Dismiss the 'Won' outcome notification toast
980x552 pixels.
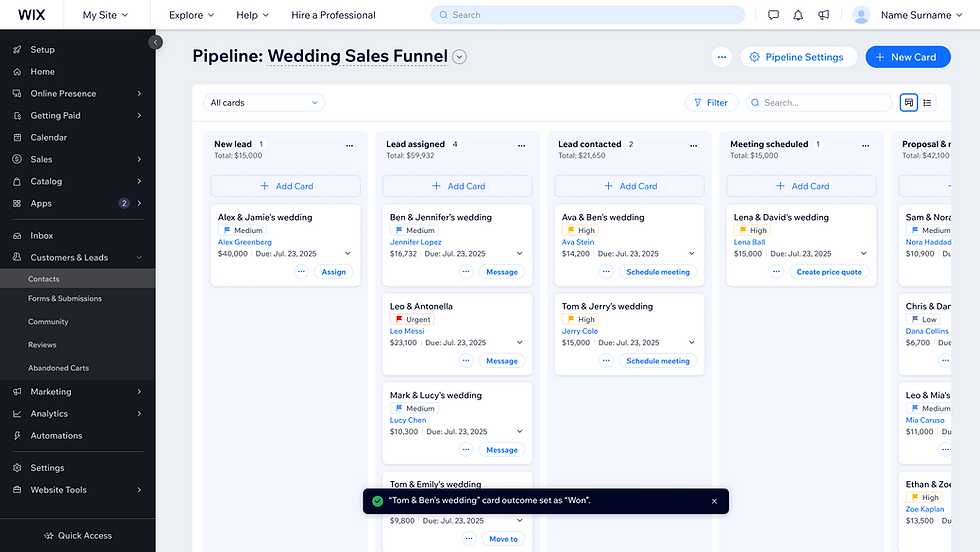tap(714, 501)
